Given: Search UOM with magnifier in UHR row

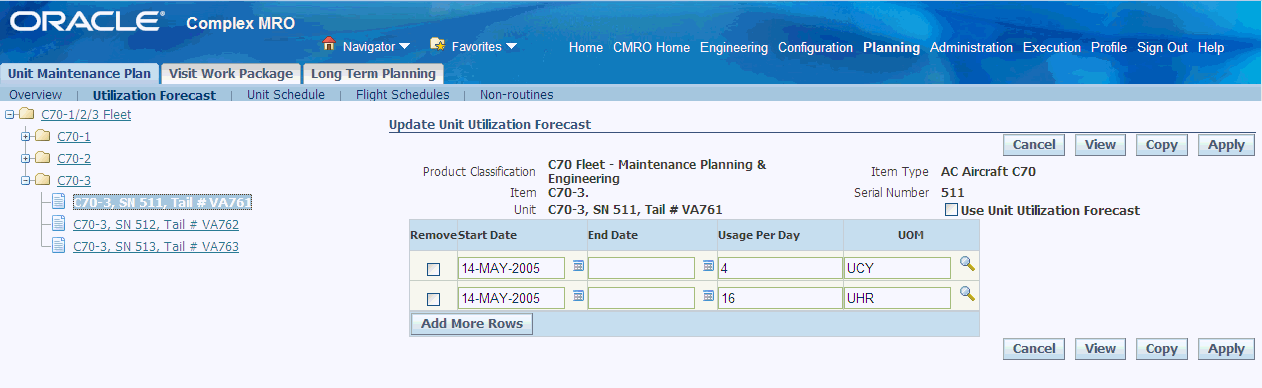Looking at the screenshot, I should [x=967, y=294].
